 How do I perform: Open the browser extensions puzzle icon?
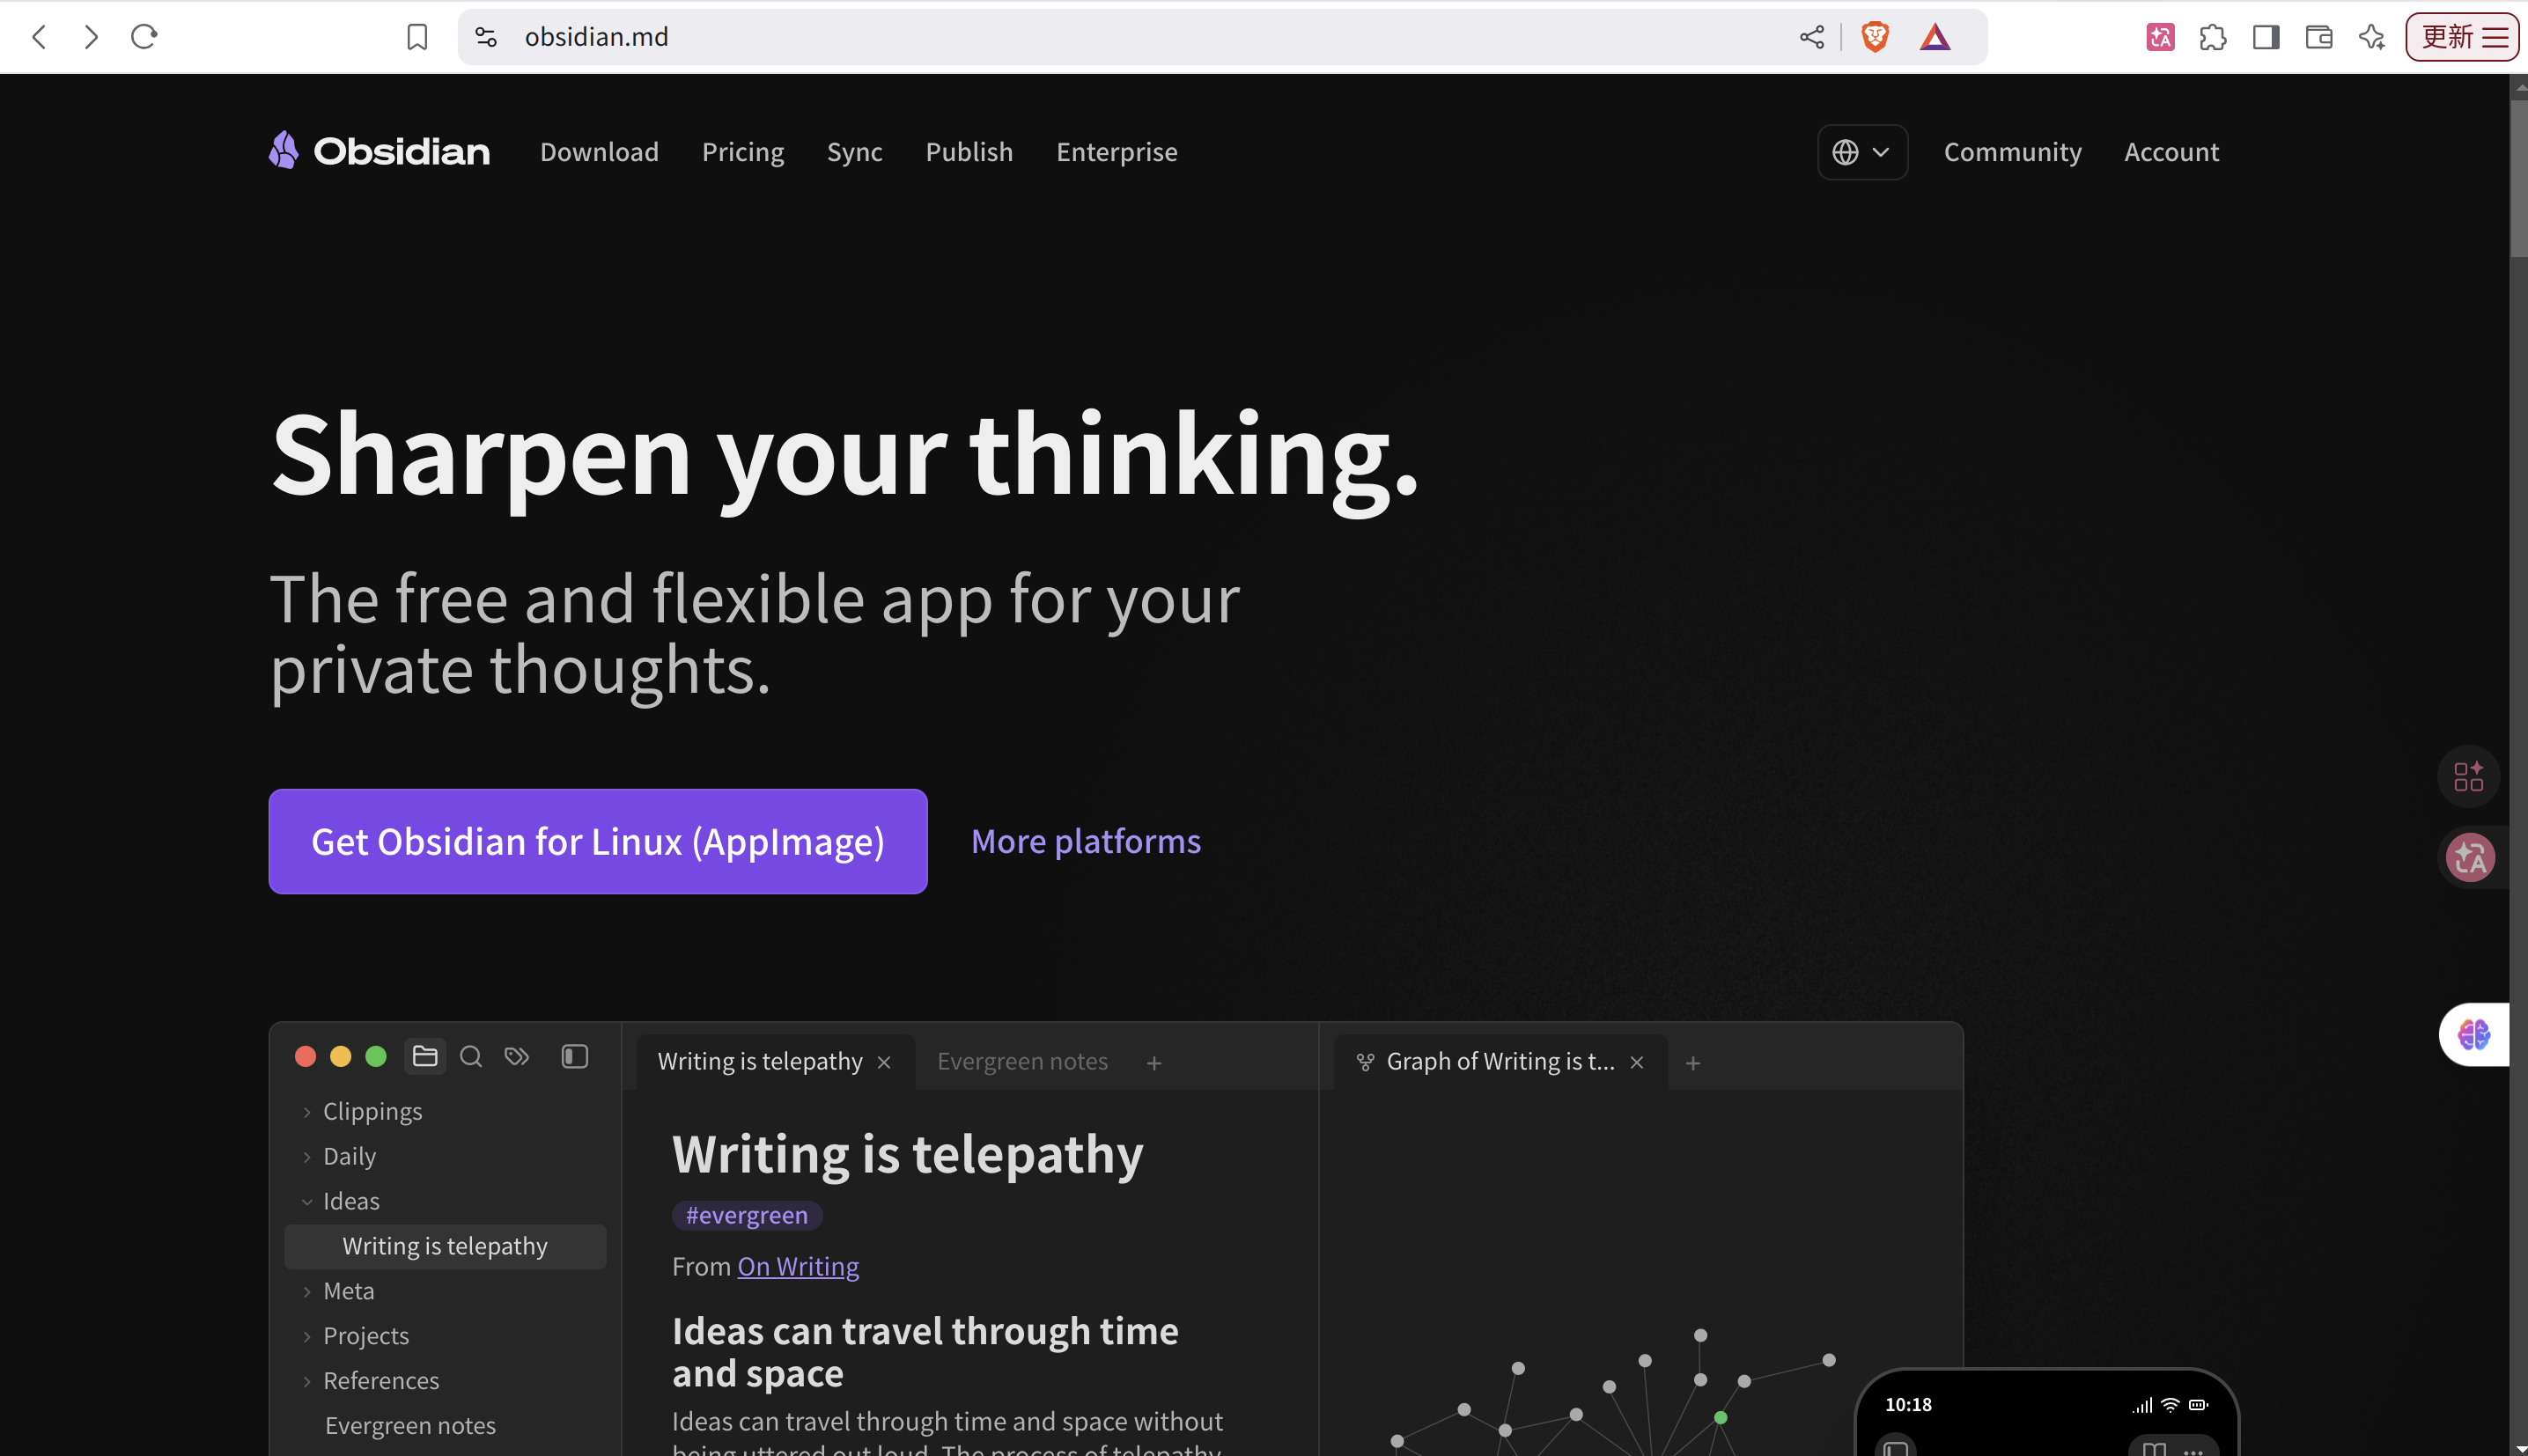tap(2213, 37)
